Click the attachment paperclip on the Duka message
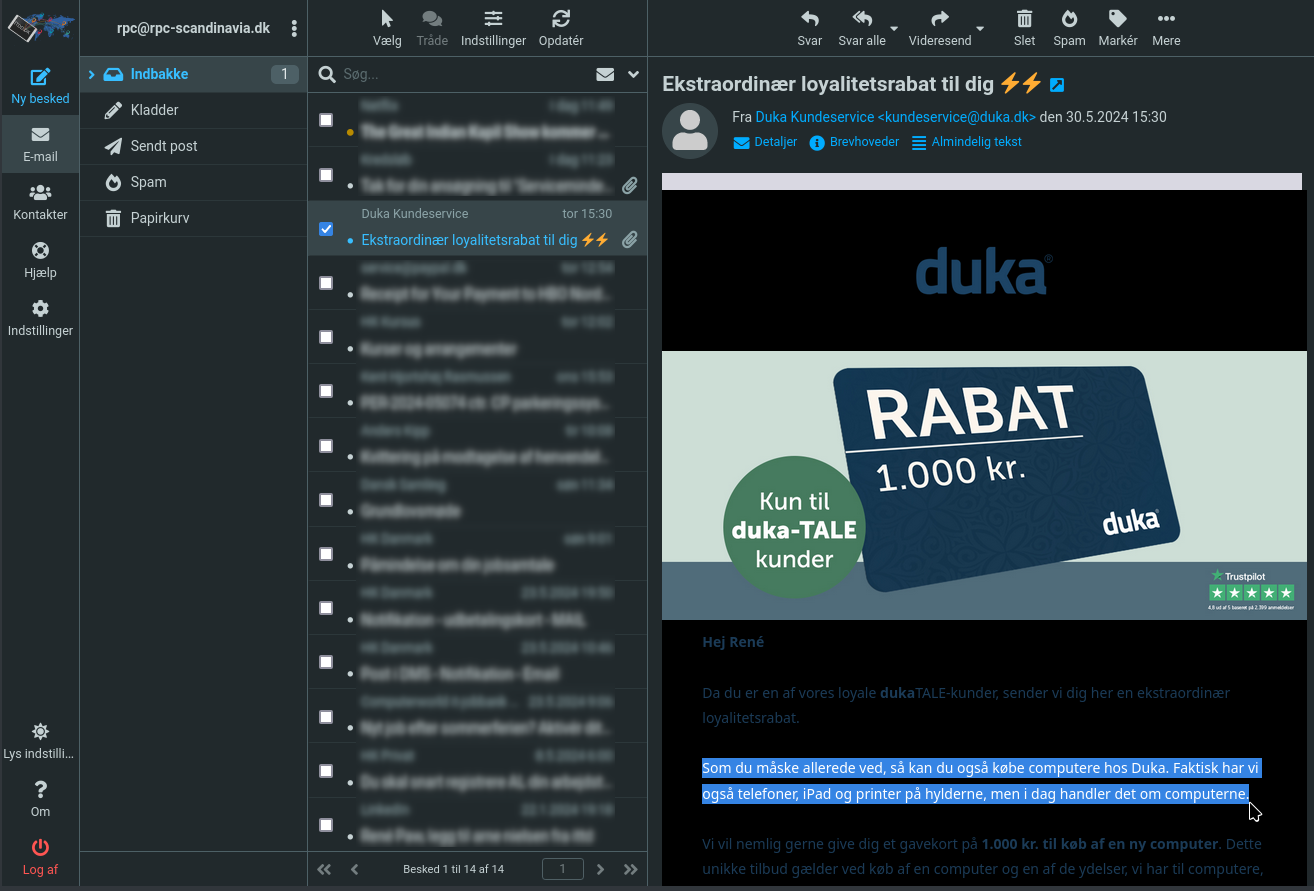 tap(629, 240)
